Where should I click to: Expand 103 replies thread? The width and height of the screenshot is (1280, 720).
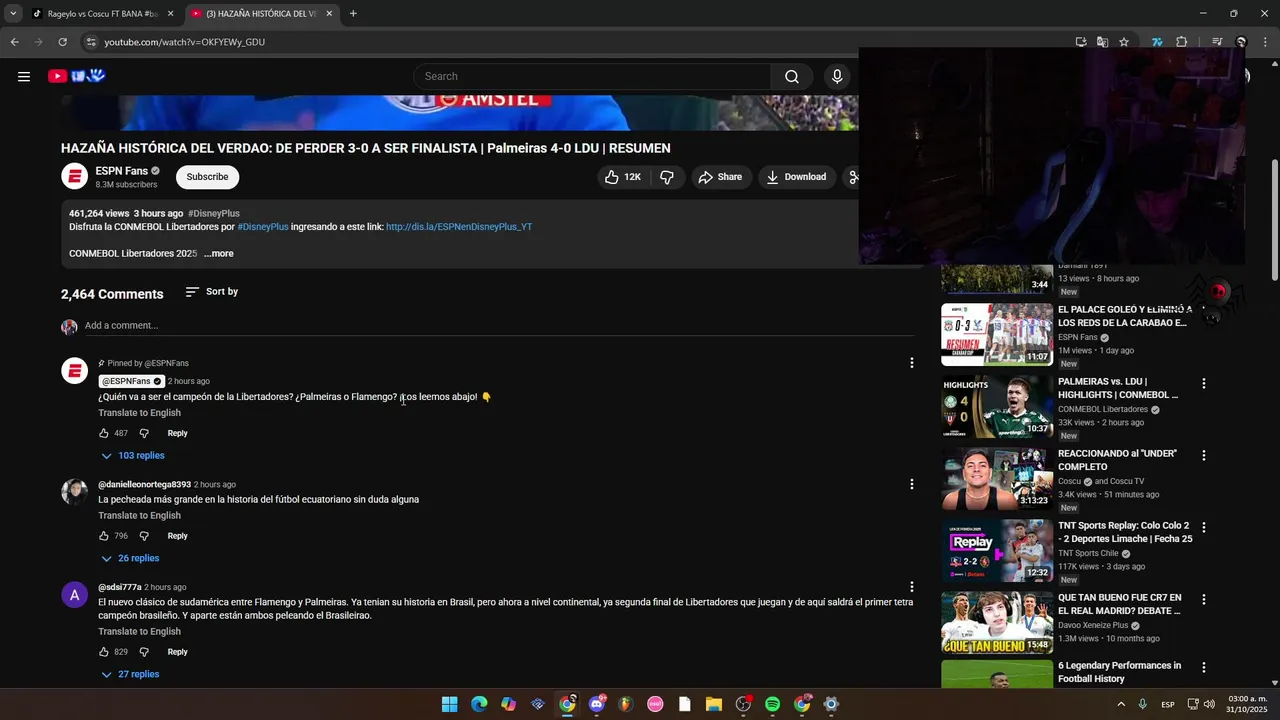coord(132,456)
